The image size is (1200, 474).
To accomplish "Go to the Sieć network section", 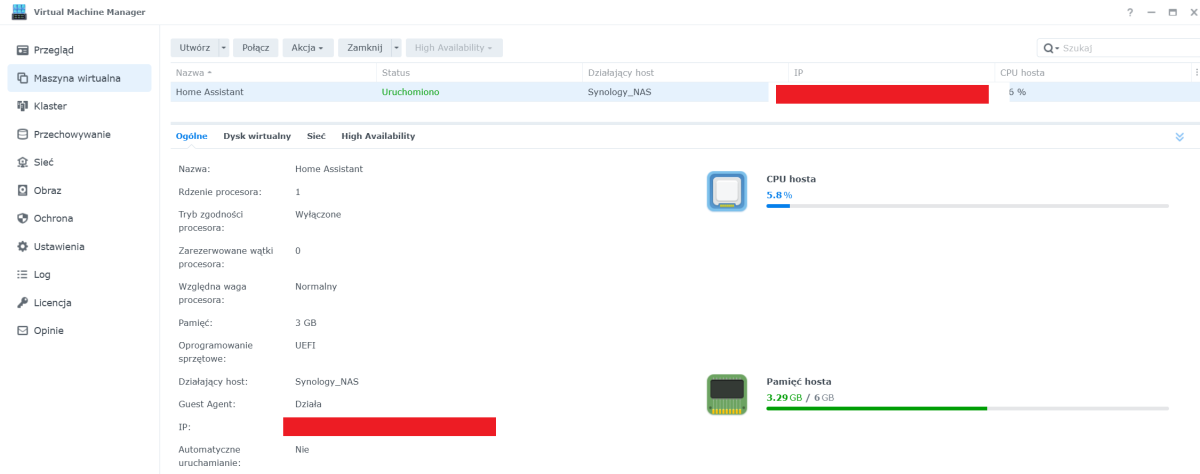I will [43, 162].
